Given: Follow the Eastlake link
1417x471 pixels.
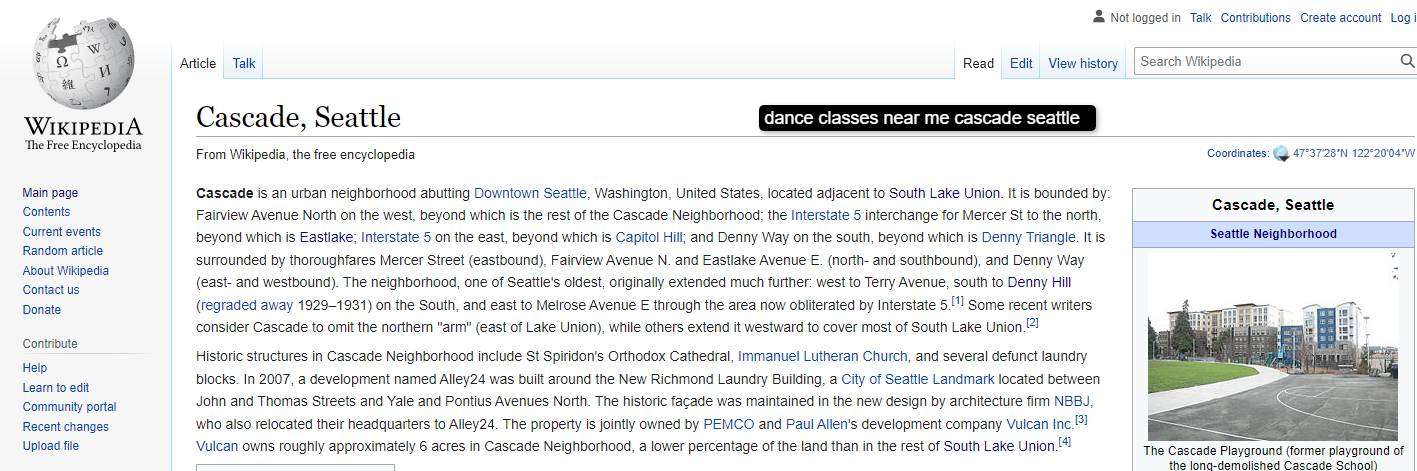Looking at the screenshot, I should (x=326, y=237).
